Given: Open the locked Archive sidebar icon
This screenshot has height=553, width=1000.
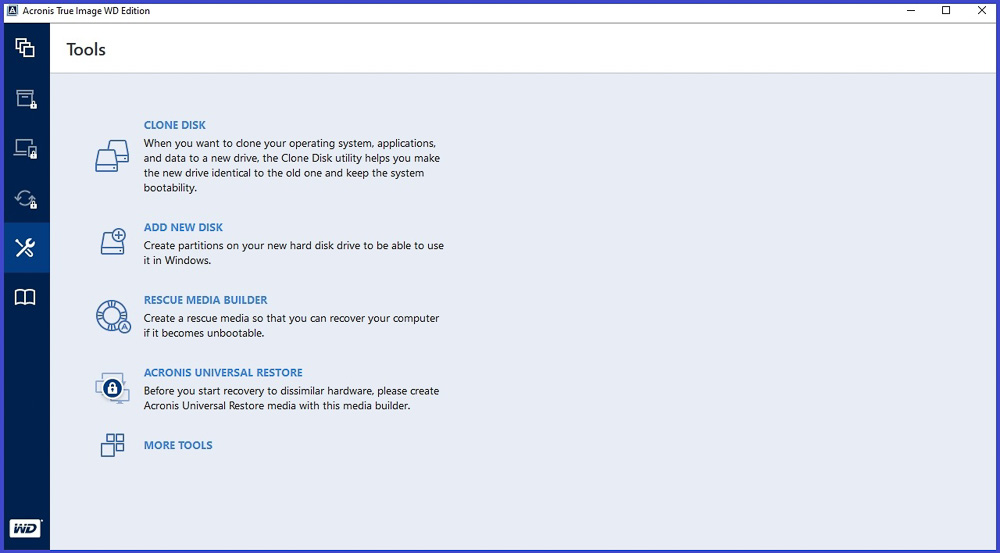Looking at the screenshot, I should point(26,98).
